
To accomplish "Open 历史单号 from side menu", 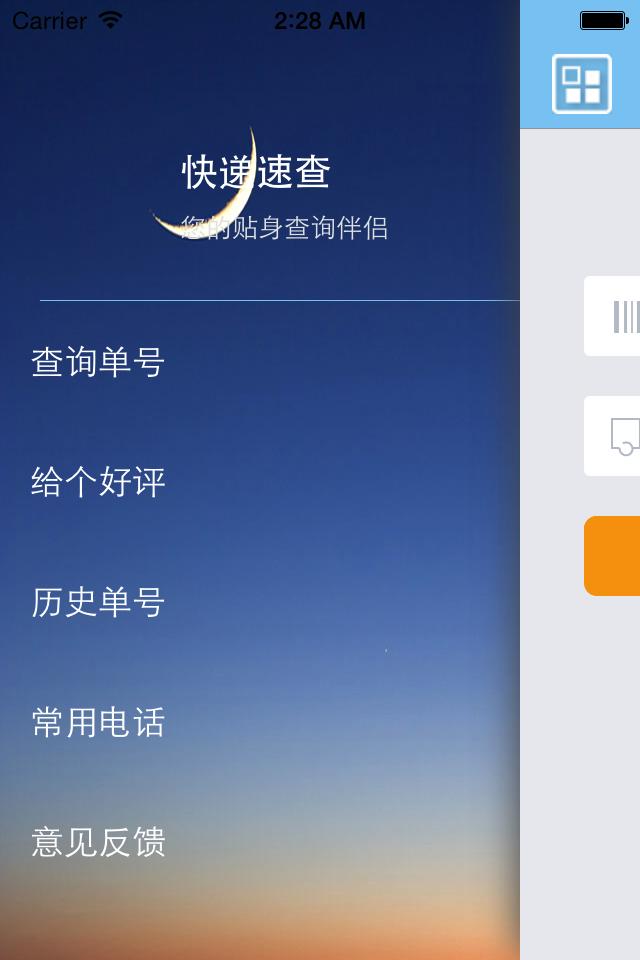I will pos(98,601).
